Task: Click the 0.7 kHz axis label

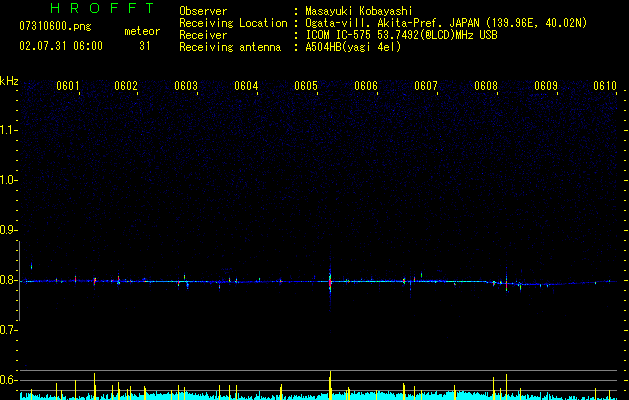Action: tap(8, 330)
